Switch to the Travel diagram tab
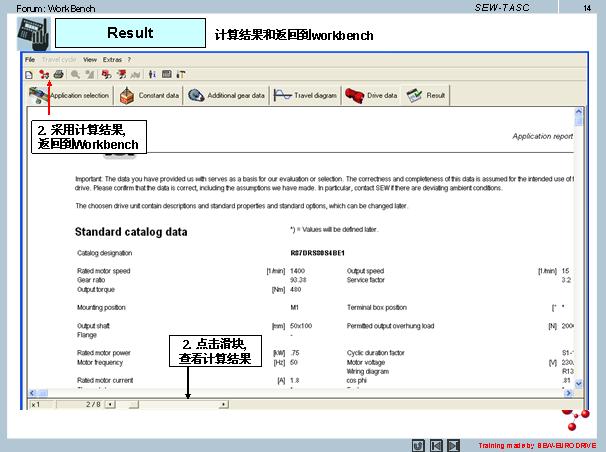Screen dimensions: 606x452 point(305,95)
